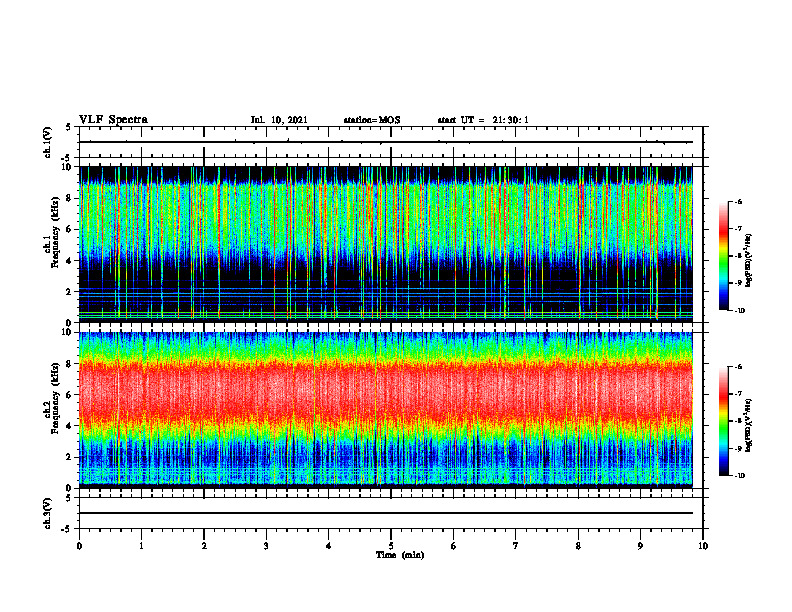Click time axis tick label "8"
This screenshot has height=612, width=792.
(x=578, y=546)
